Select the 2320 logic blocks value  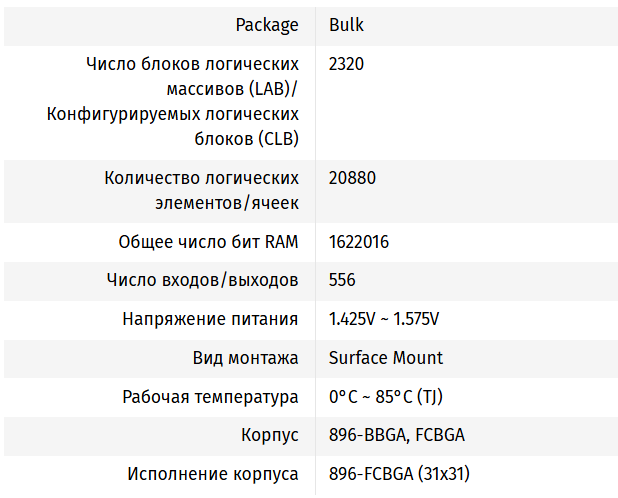(346, 64)
